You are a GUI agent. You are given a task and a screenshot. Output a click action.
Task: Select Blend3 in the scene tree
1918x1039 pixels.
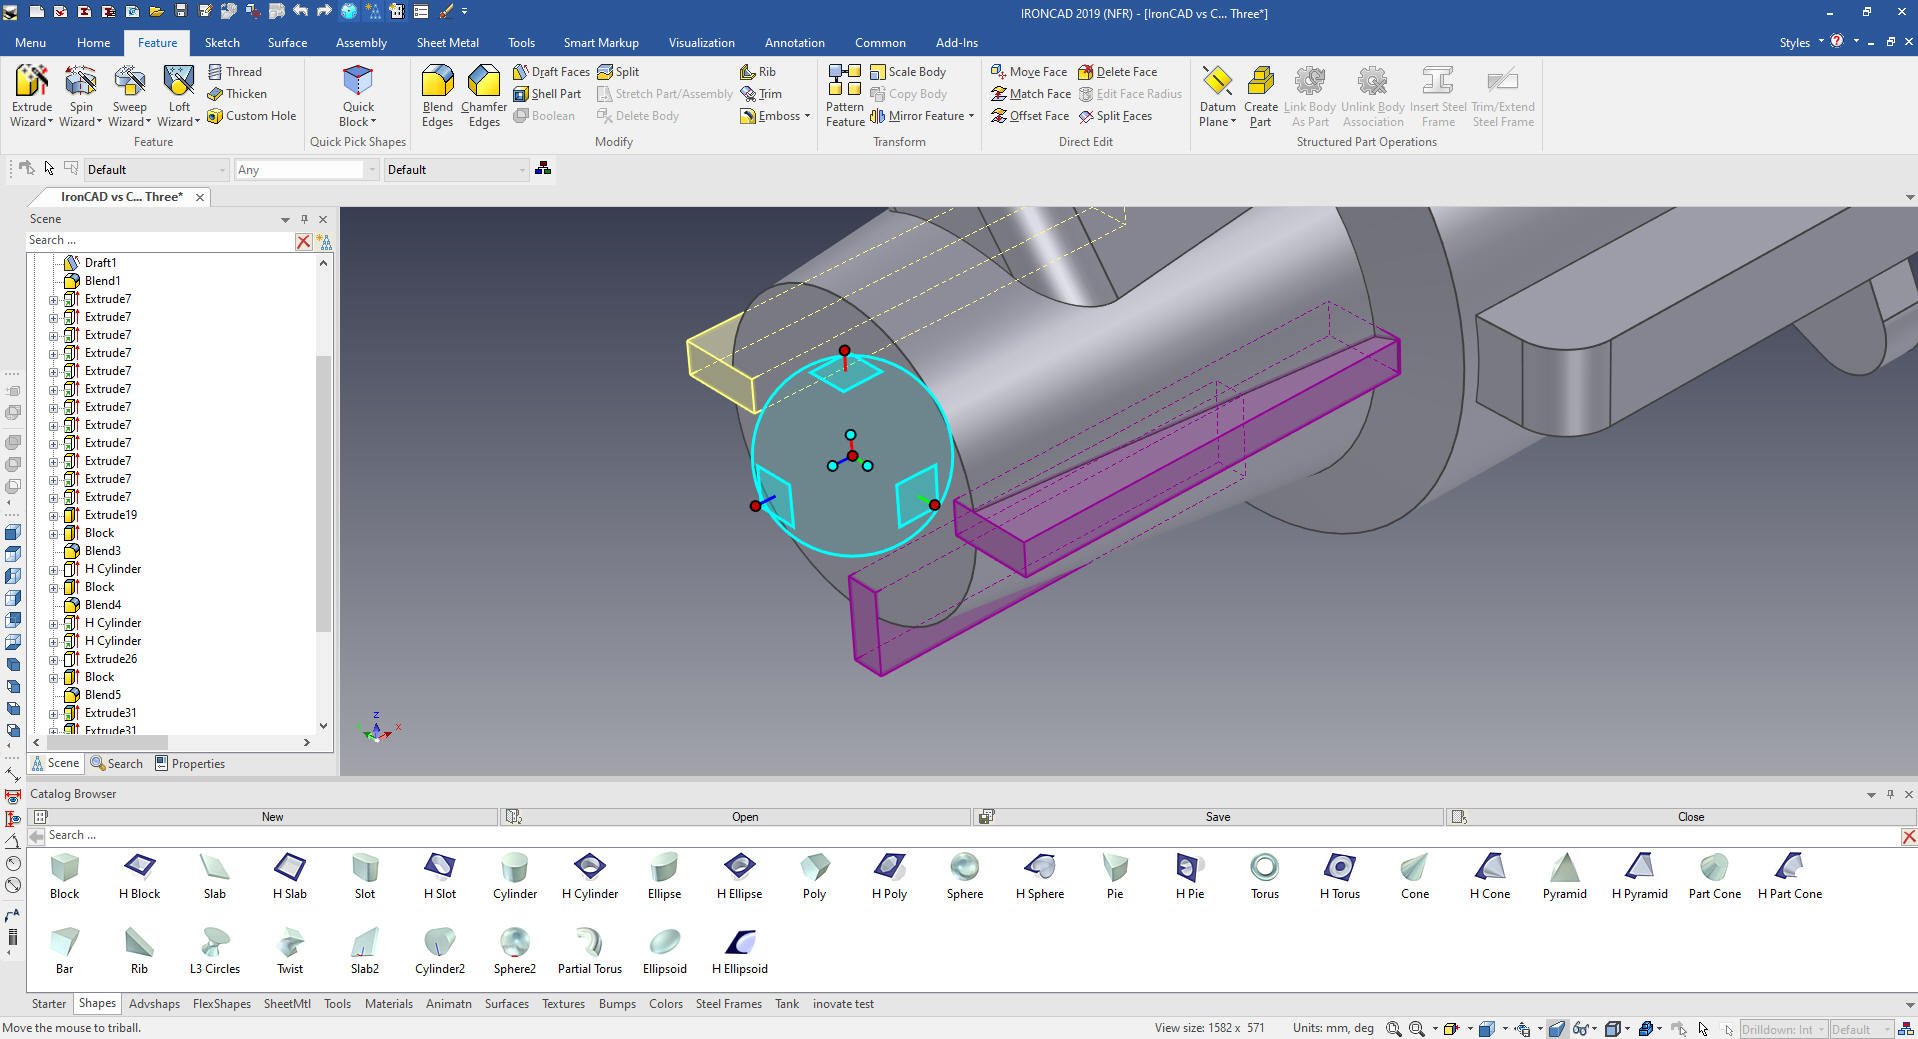click(x=102, y=551)
